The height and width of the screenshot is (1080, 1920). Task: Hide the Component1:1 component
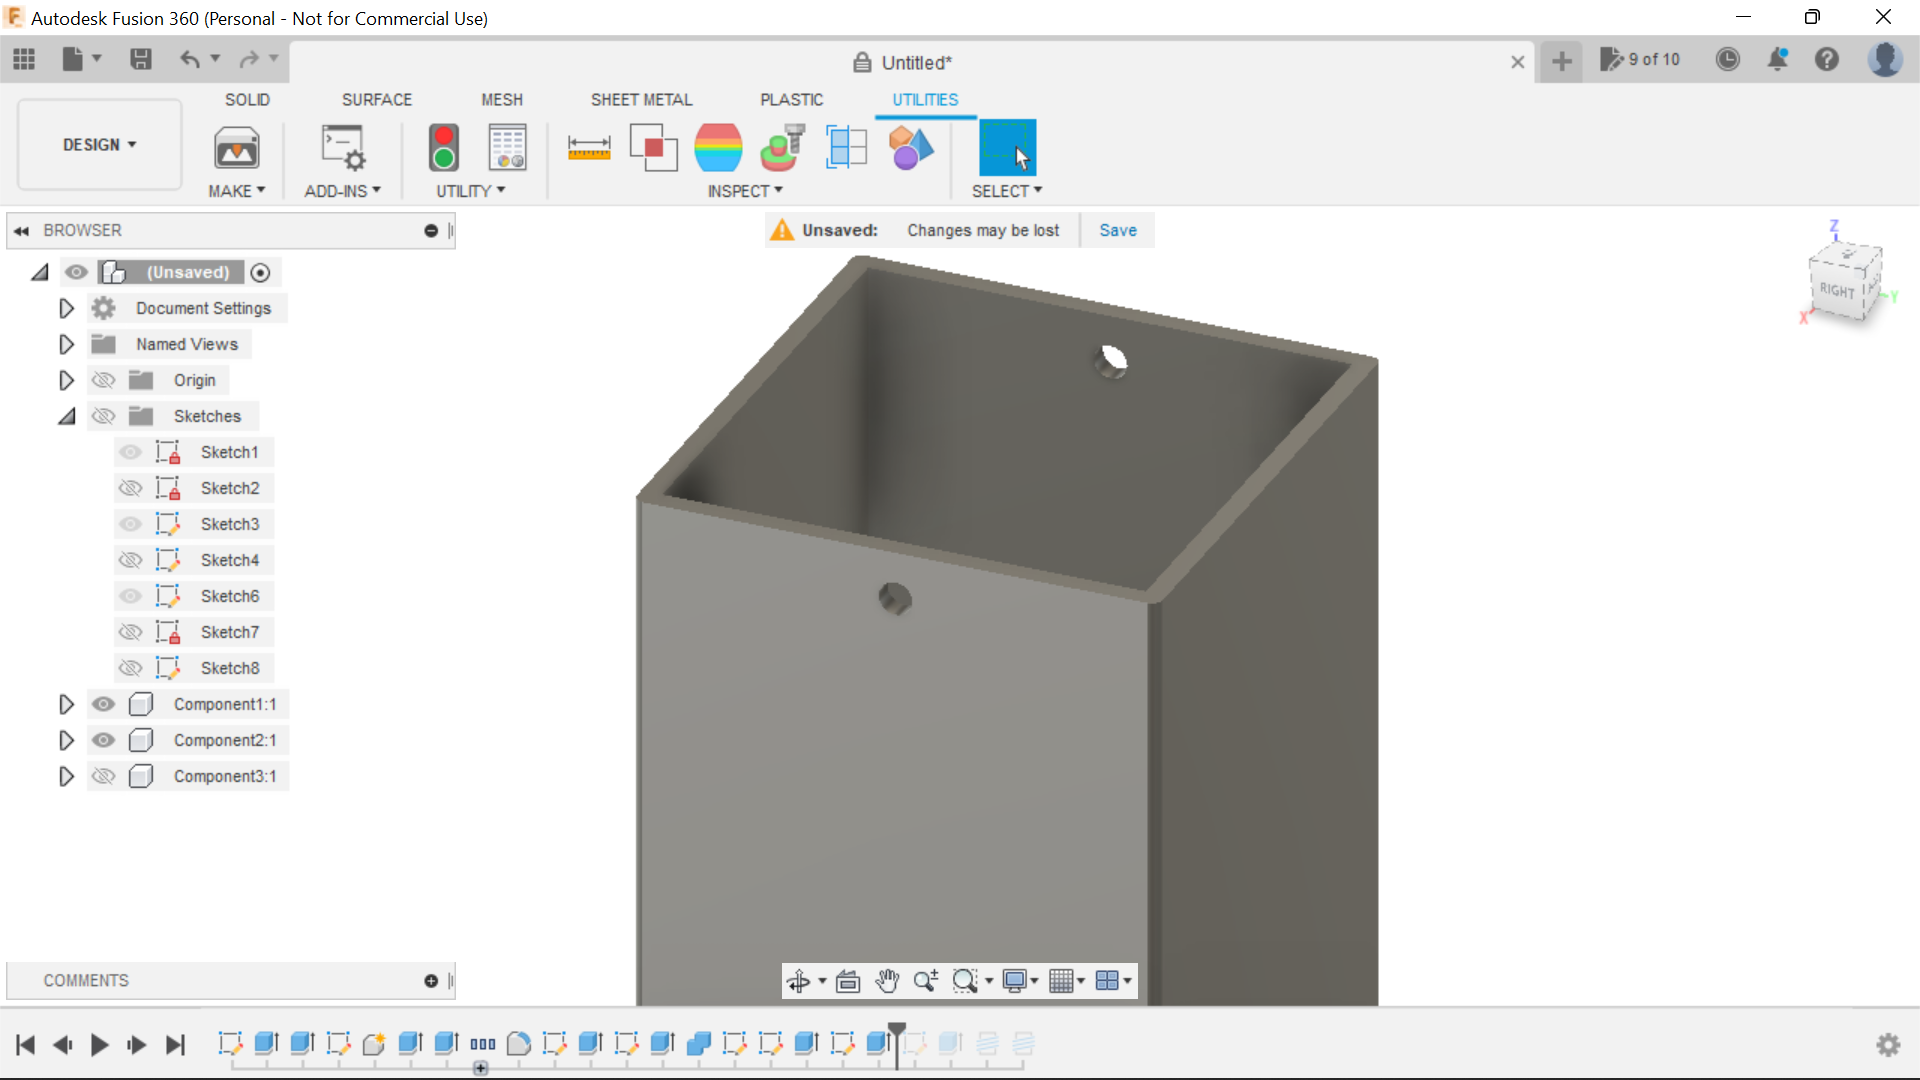click(103, 704)
